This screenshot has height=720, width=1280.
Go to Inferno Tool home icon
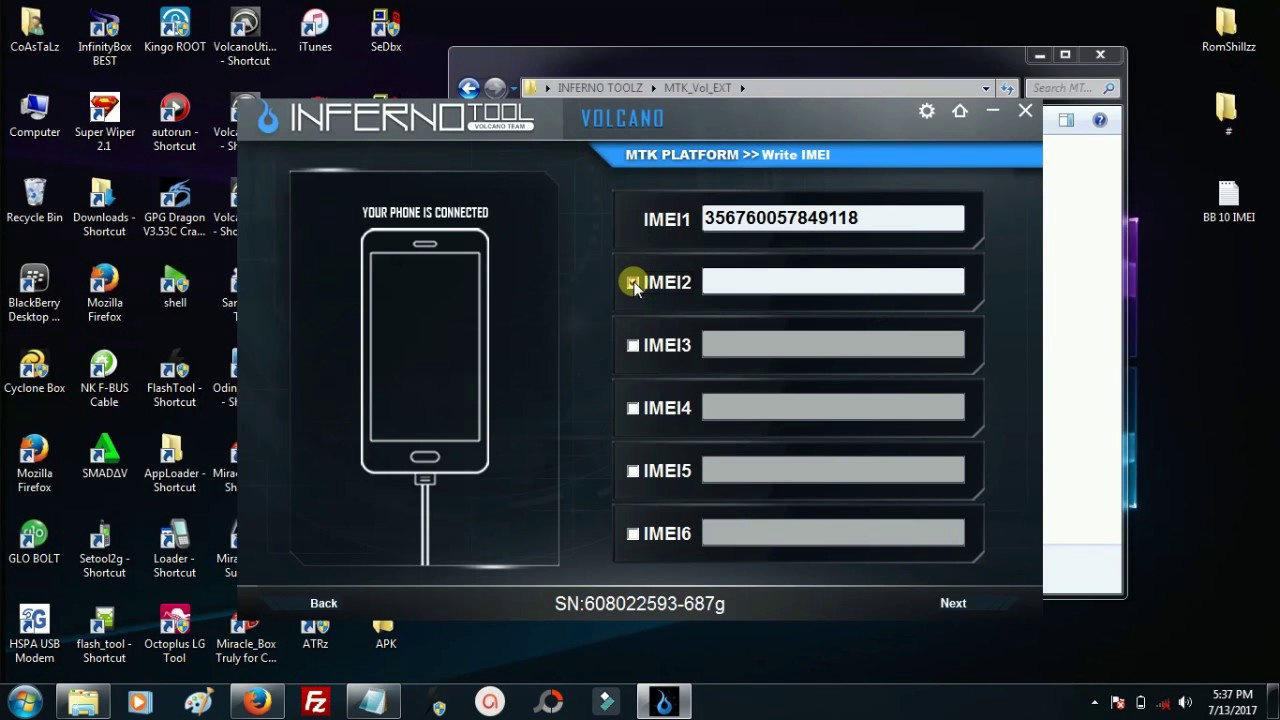pos(960,111)
